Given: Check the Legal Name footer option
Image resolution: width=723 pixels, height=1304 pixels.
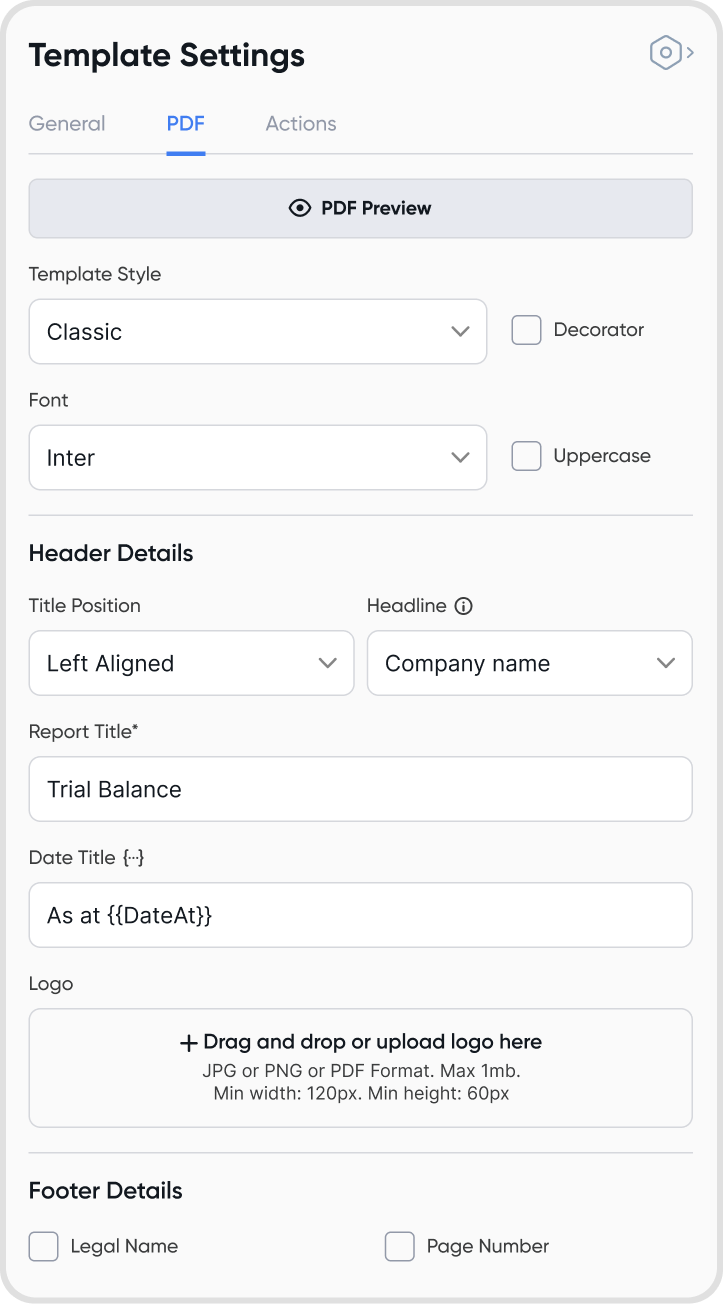Looking at the screenshot, I should tap(44, 1246).
